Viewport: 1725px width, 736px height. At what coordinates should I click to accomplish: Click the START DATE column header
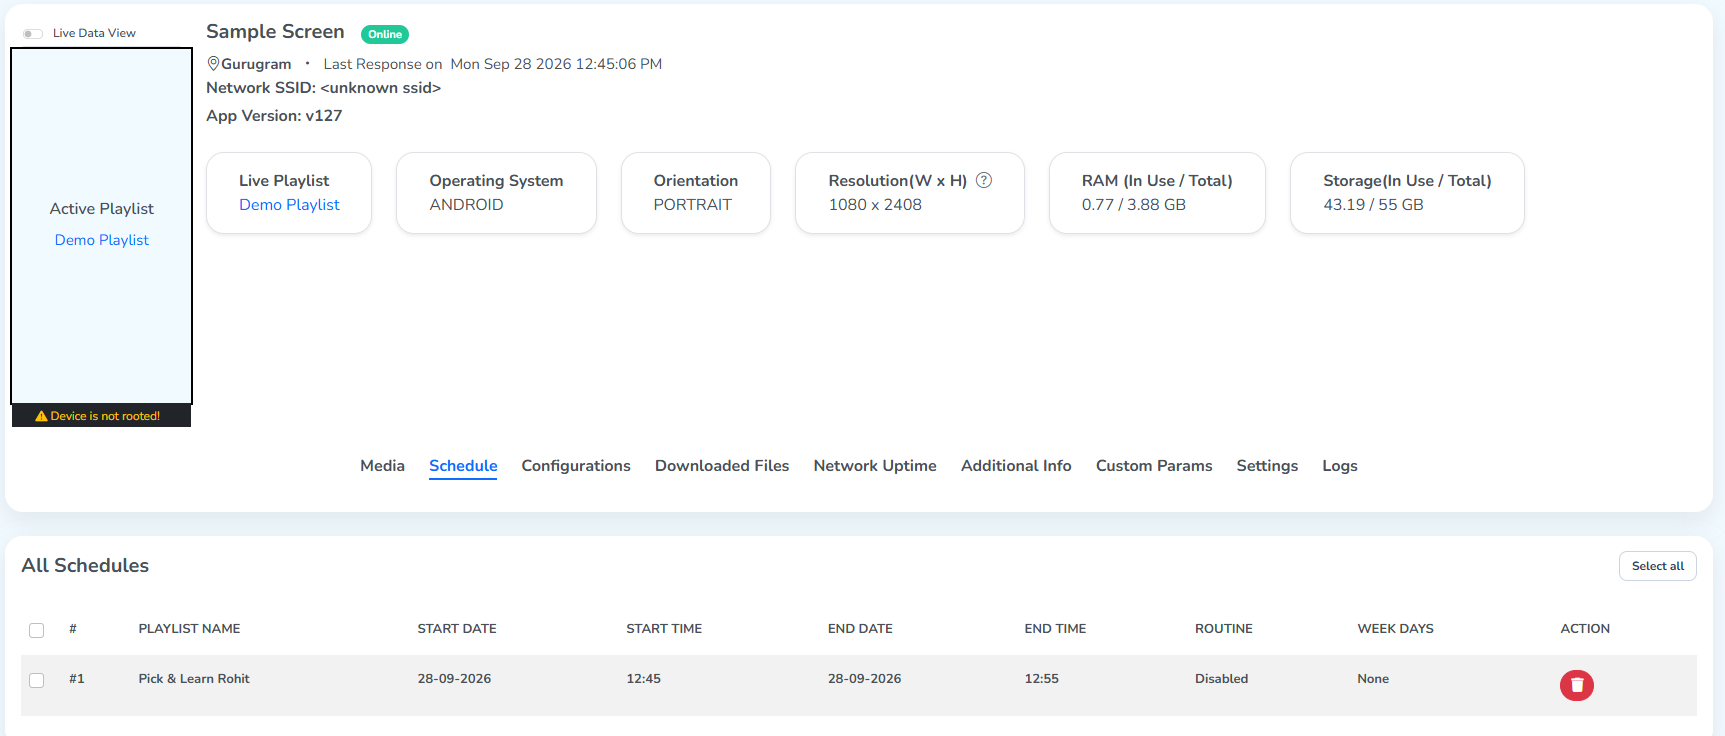(457, 629)
